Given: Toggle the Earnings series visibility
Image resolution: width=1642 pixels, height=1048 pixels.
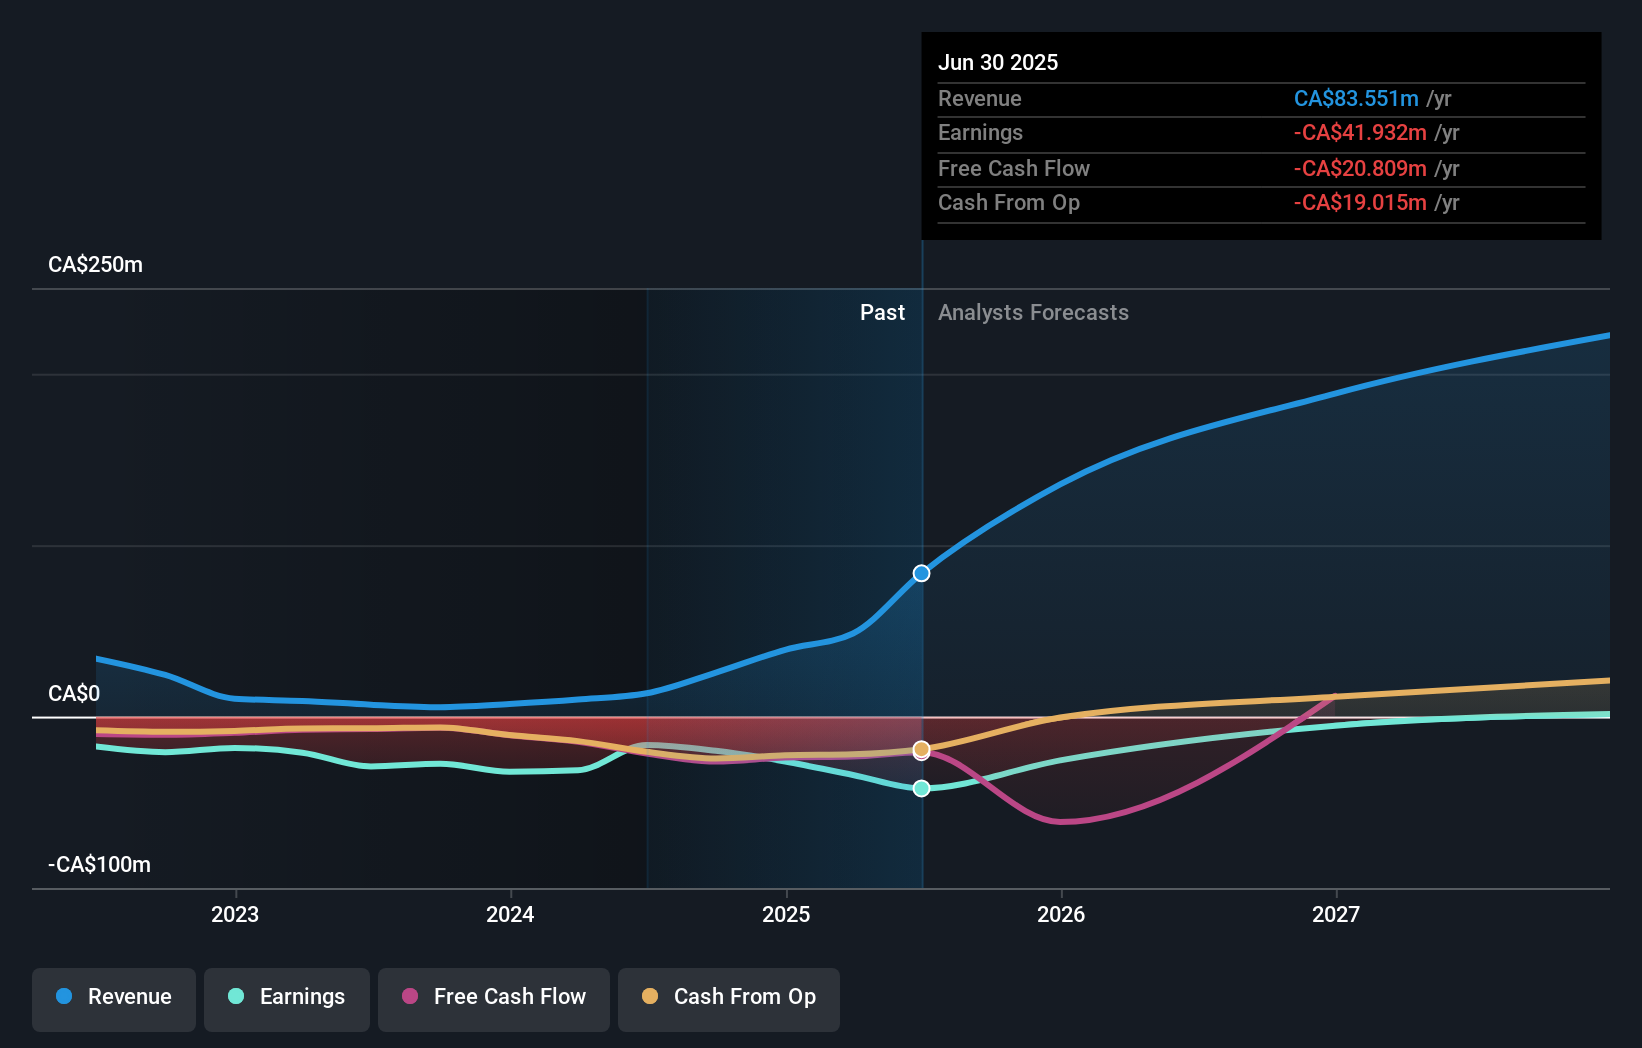Looking at the screenshot, I should coord(287,997).
